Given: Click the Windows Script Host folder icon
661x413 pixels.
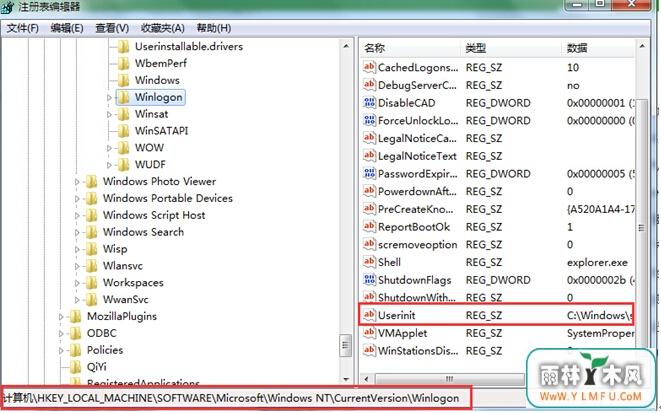Looking at the screenshot, I should point(91,215).
